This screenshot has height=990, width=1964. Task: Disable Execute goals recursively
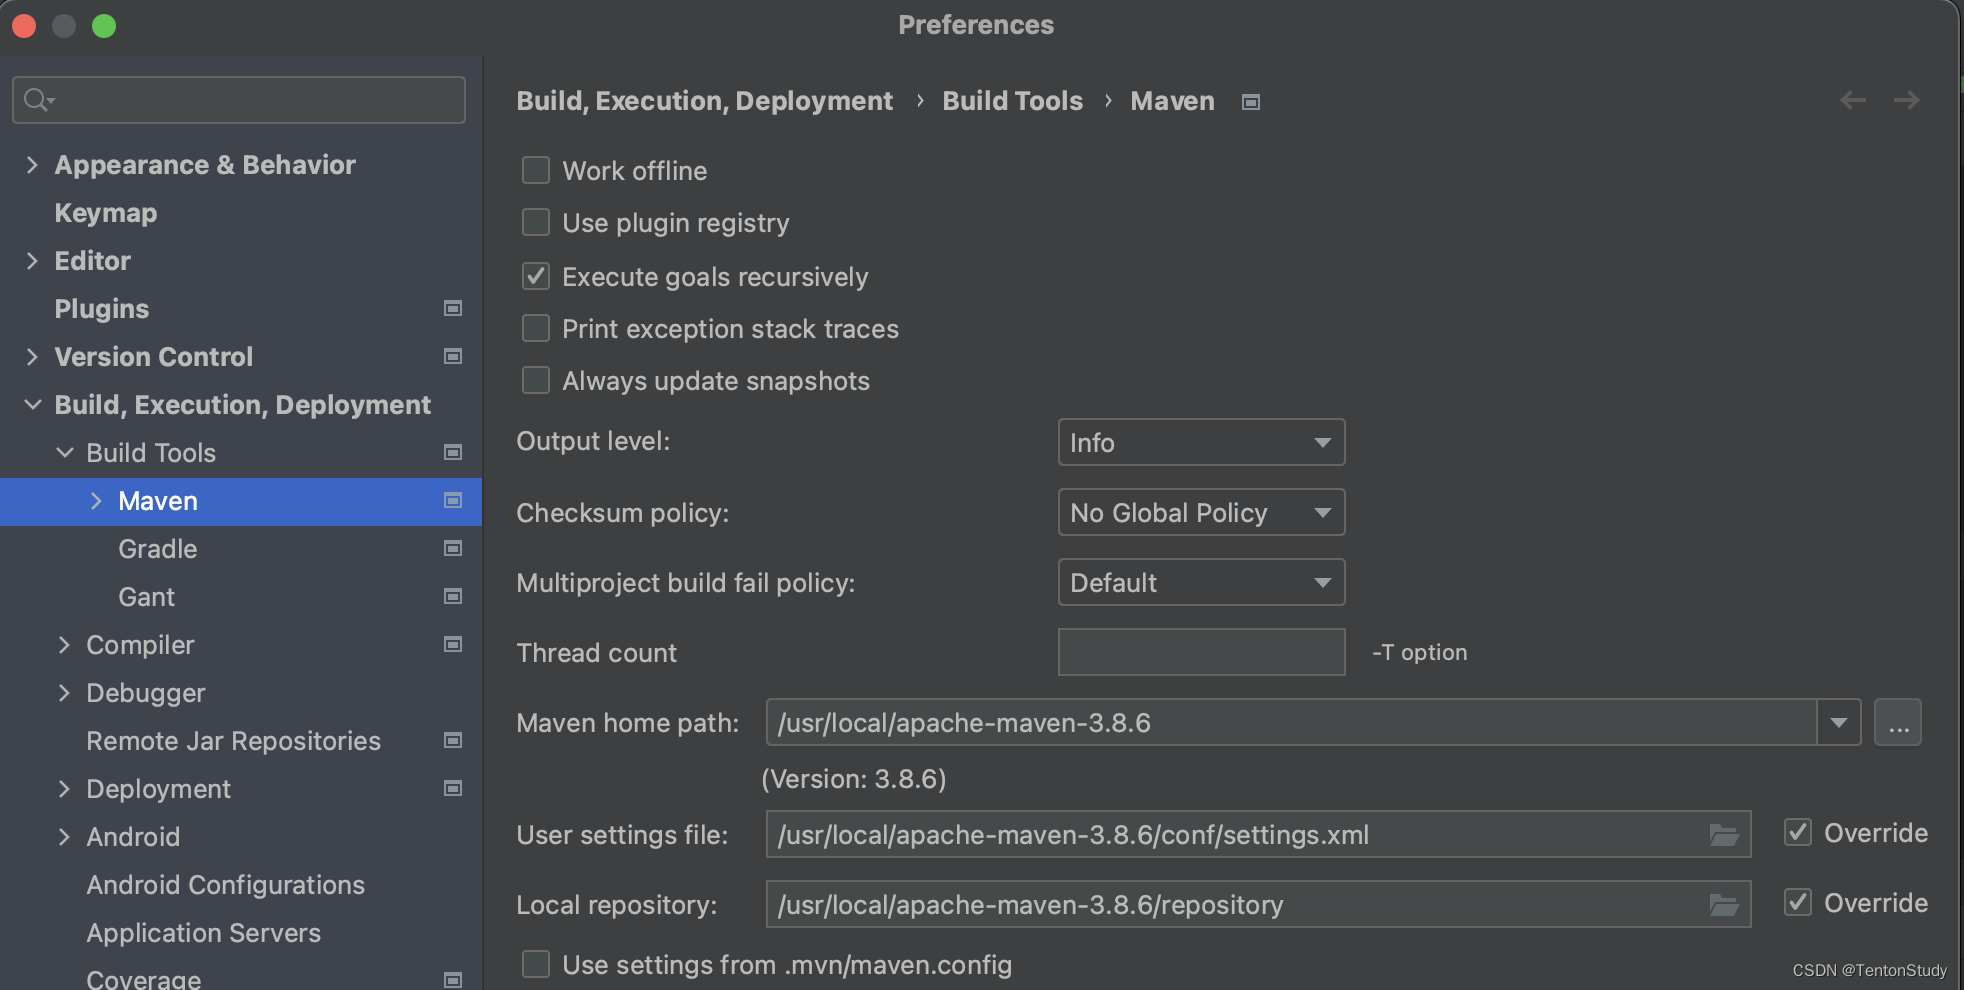point(536,276)
